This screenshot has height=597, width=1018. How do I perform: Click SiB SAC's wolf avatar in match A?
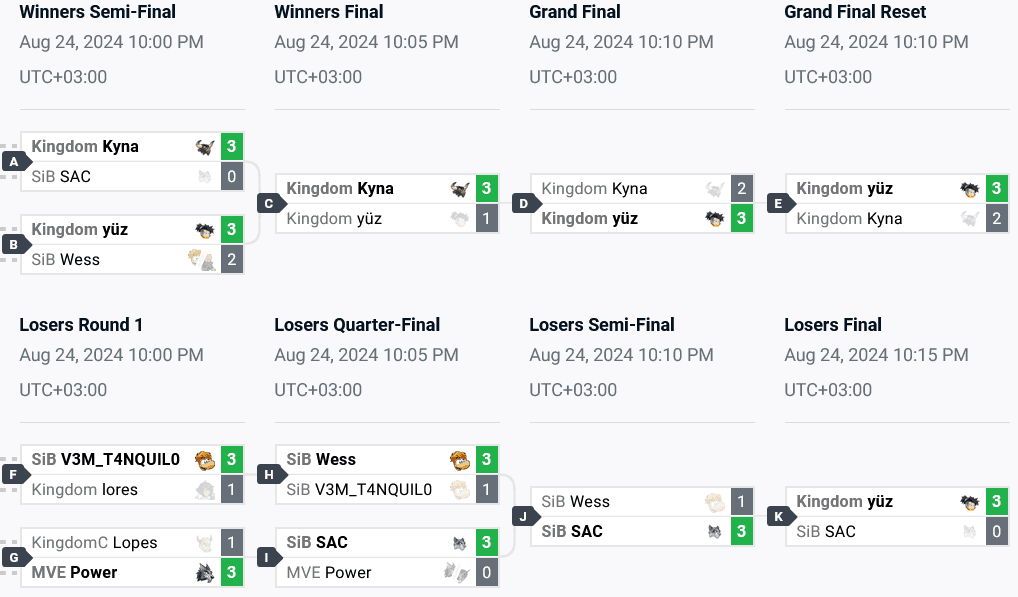click(x=204, y=176)
